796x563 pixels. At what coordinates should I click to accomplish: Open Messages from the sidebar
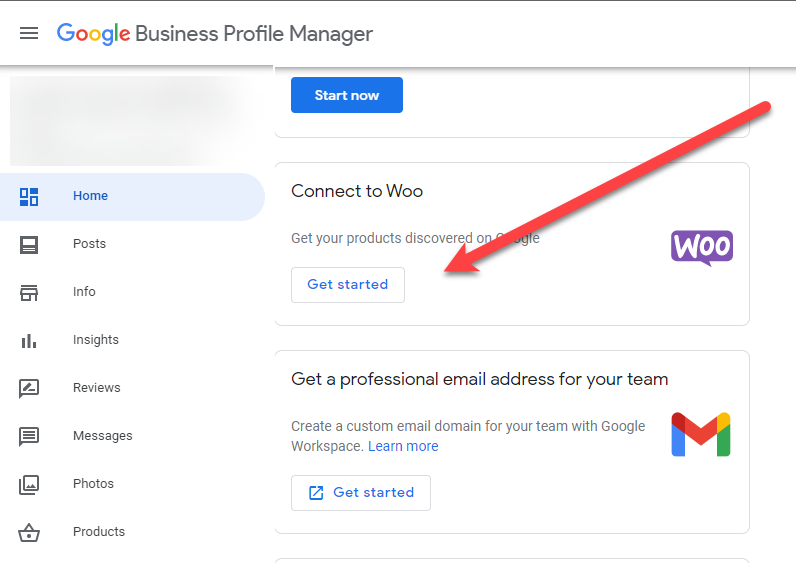(x=103, y=436)
